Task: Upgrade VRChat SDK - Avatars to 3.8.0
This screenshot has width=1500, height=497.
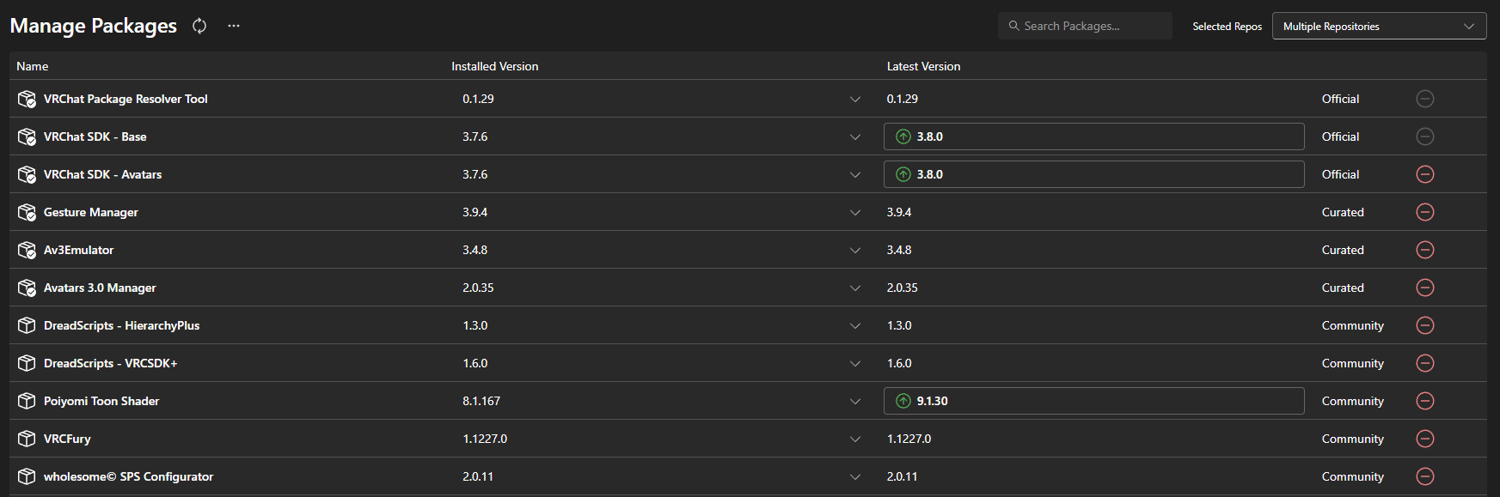Action: [1093, 174]
